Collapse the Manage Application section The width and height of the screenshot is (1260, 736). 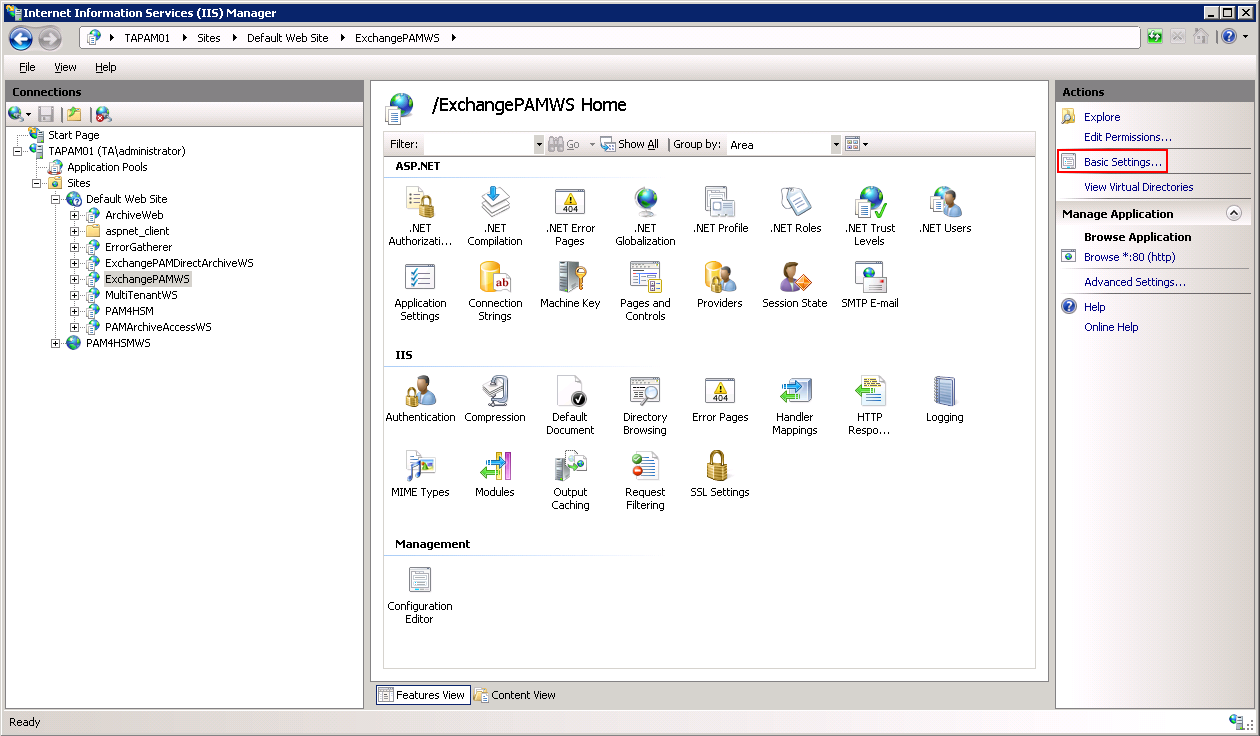[1235, 213]
